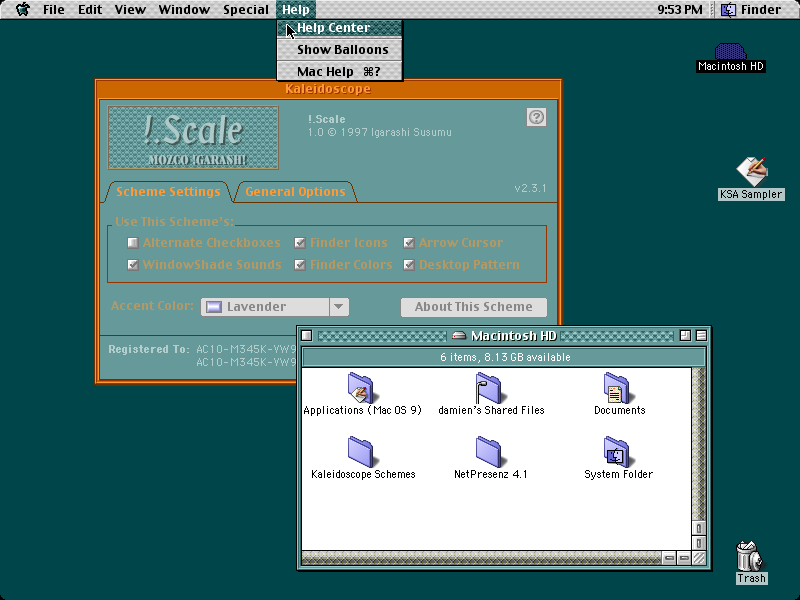Click the Finder application menu icon
Screen dimensions: 800x600
click(x=728, y=10)
